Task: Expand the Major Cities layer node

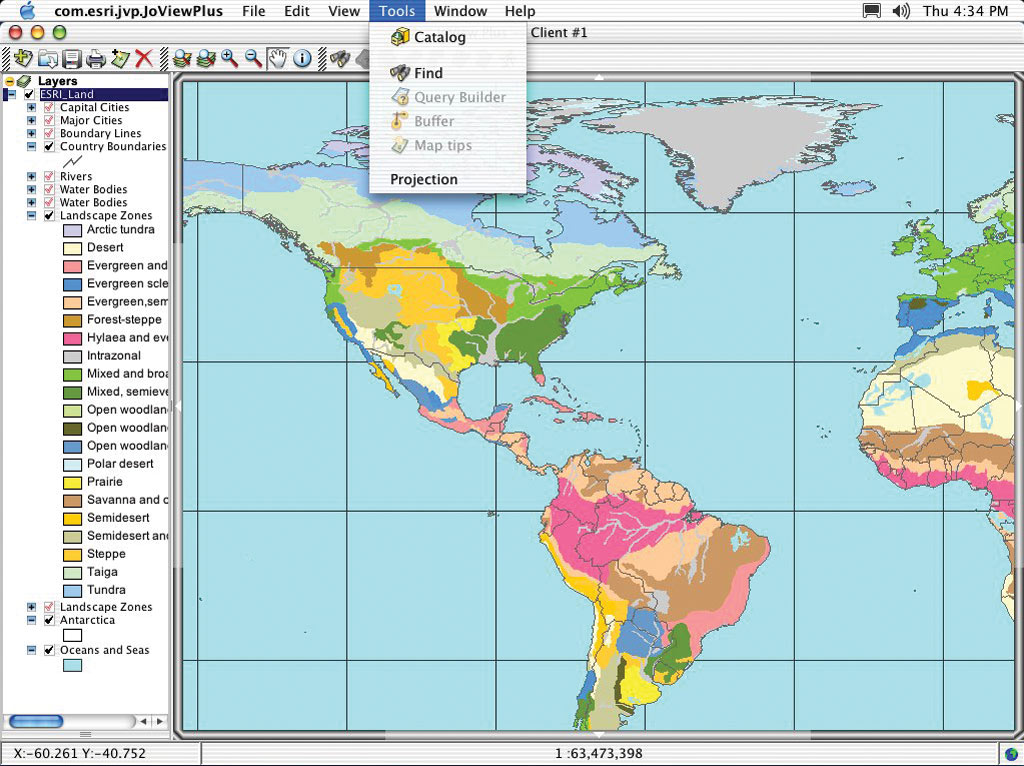Action: pyautogui.click(x=32, y=120)
